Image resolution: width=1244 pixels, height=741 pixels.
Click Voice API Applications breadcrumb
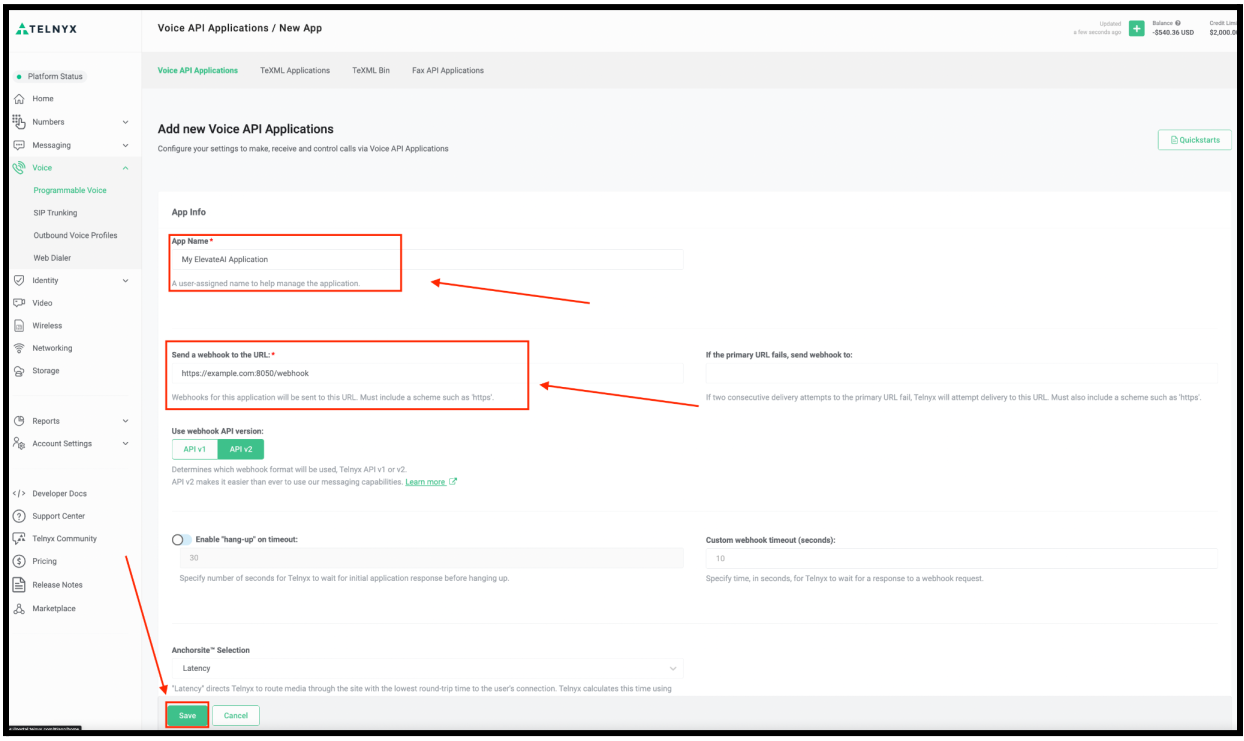click(212, 28)
